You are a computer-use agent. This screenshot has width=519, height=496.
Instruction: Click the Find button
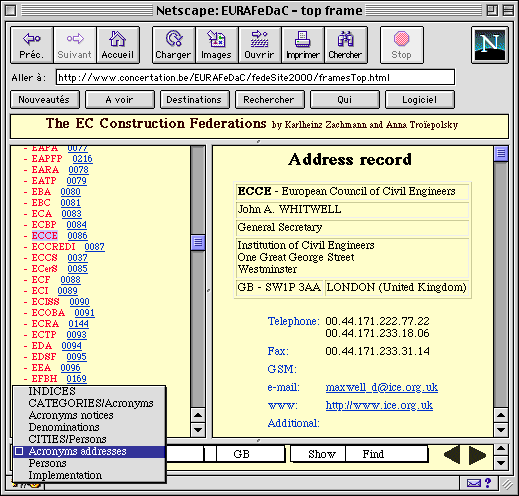click(x=387, y=454)
